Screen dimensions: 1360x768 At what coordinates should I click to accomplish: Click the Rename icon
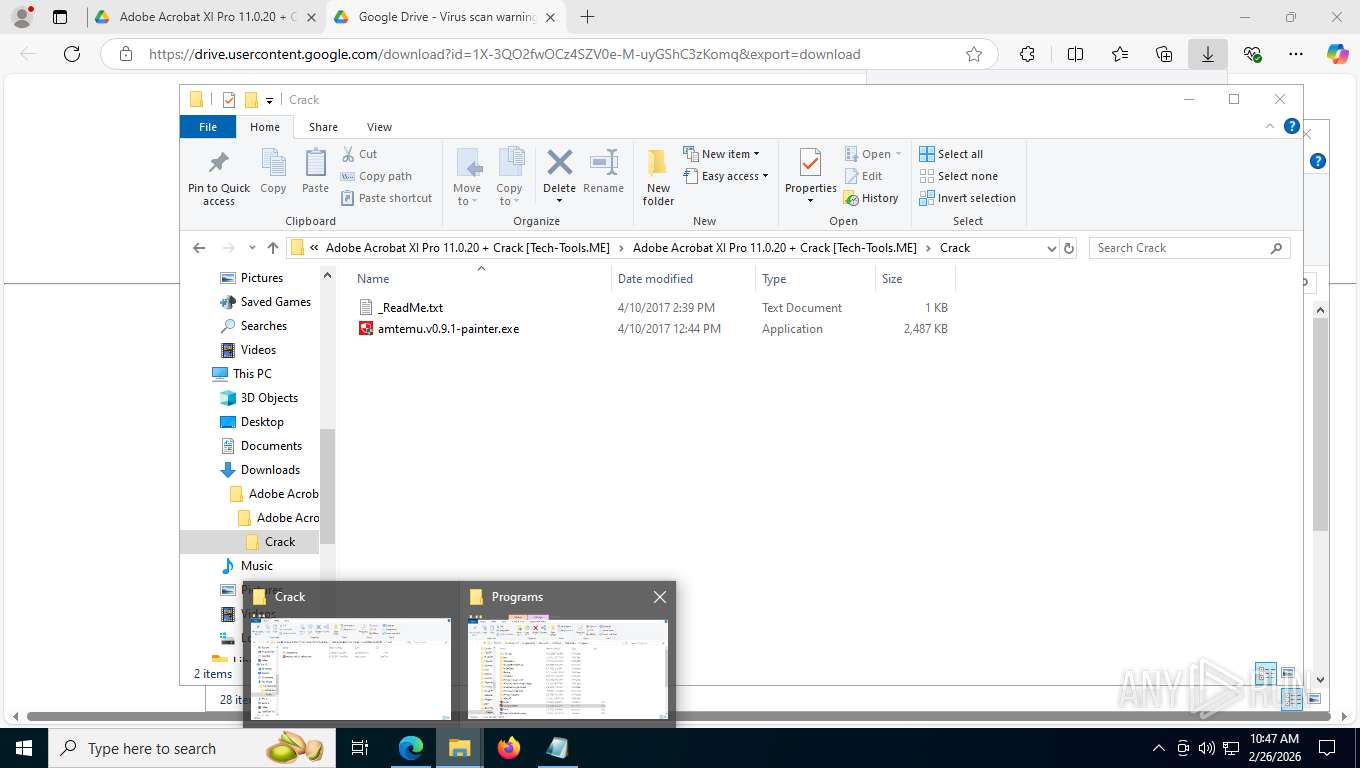pyautogui.click(x=603, y=162)
